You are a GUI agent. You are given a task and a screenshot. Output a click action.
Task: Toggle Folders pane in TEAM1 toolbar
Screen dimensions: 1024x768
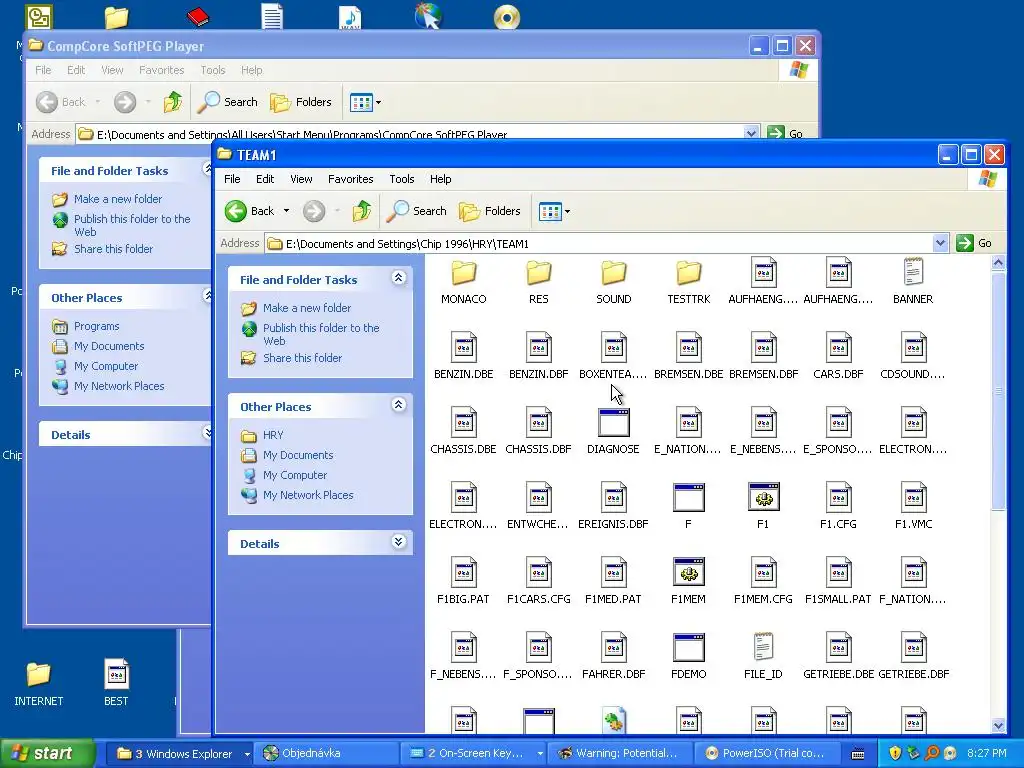pyautogui.click(x=490, y=211)
